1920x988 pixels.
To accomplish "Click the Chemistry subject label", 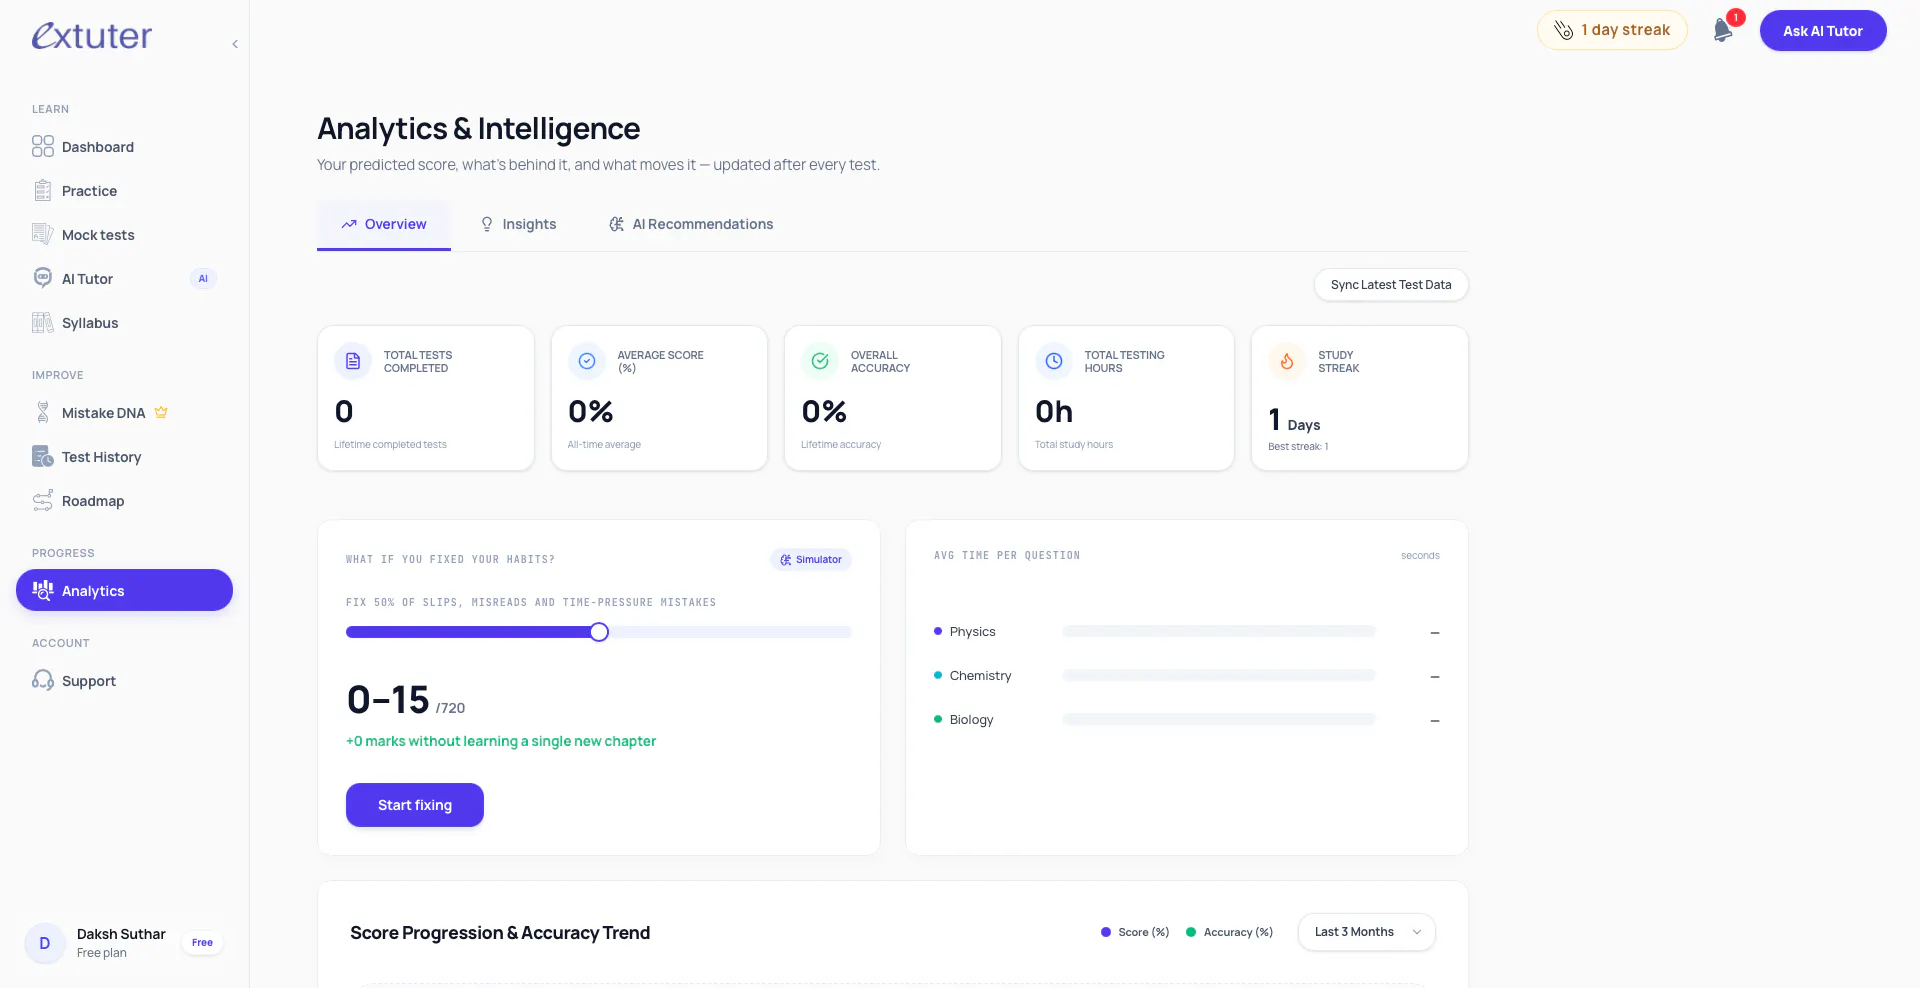I will point(980,676).
